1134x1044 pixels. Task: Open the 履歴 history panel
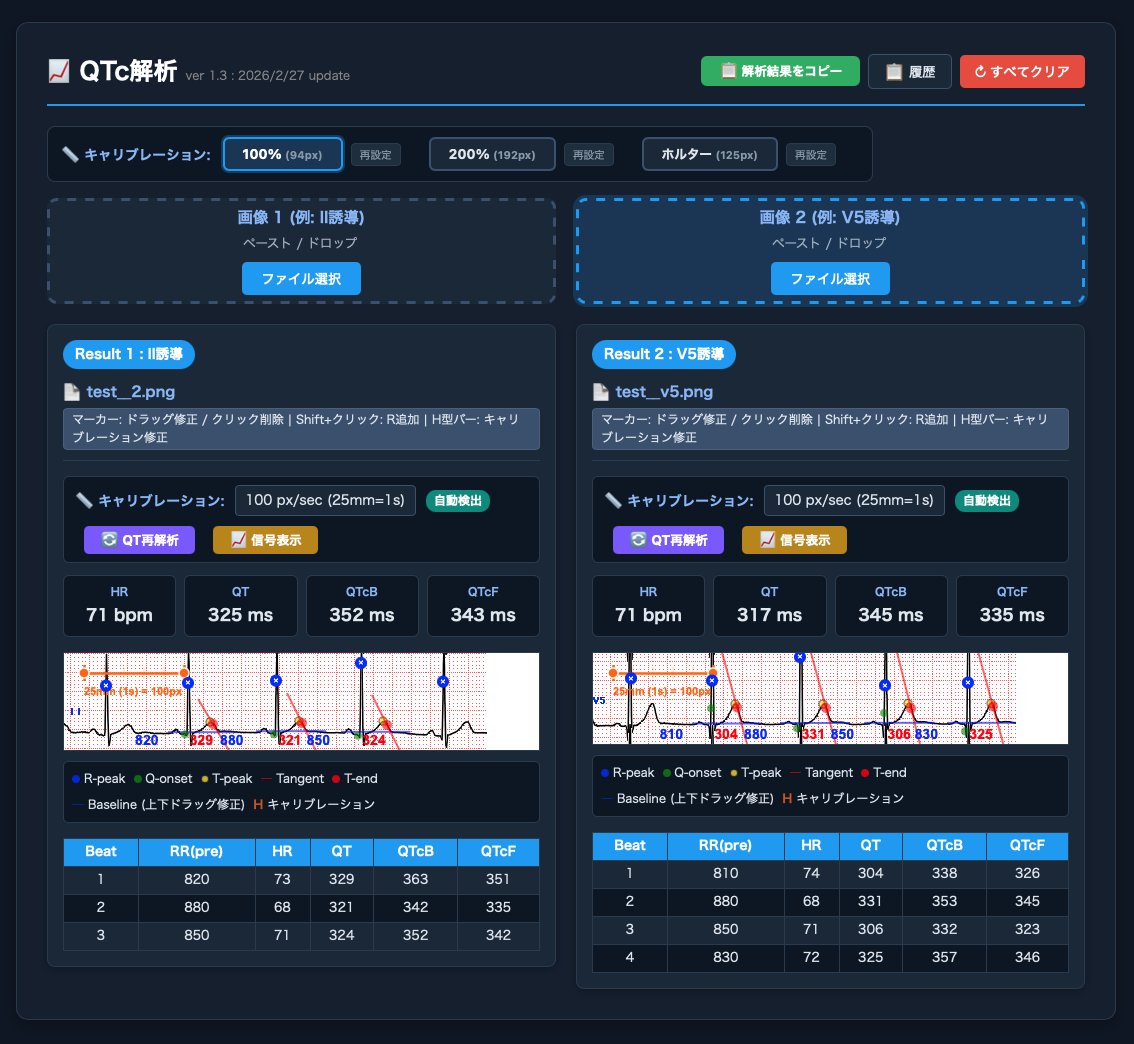pos(909,72)
